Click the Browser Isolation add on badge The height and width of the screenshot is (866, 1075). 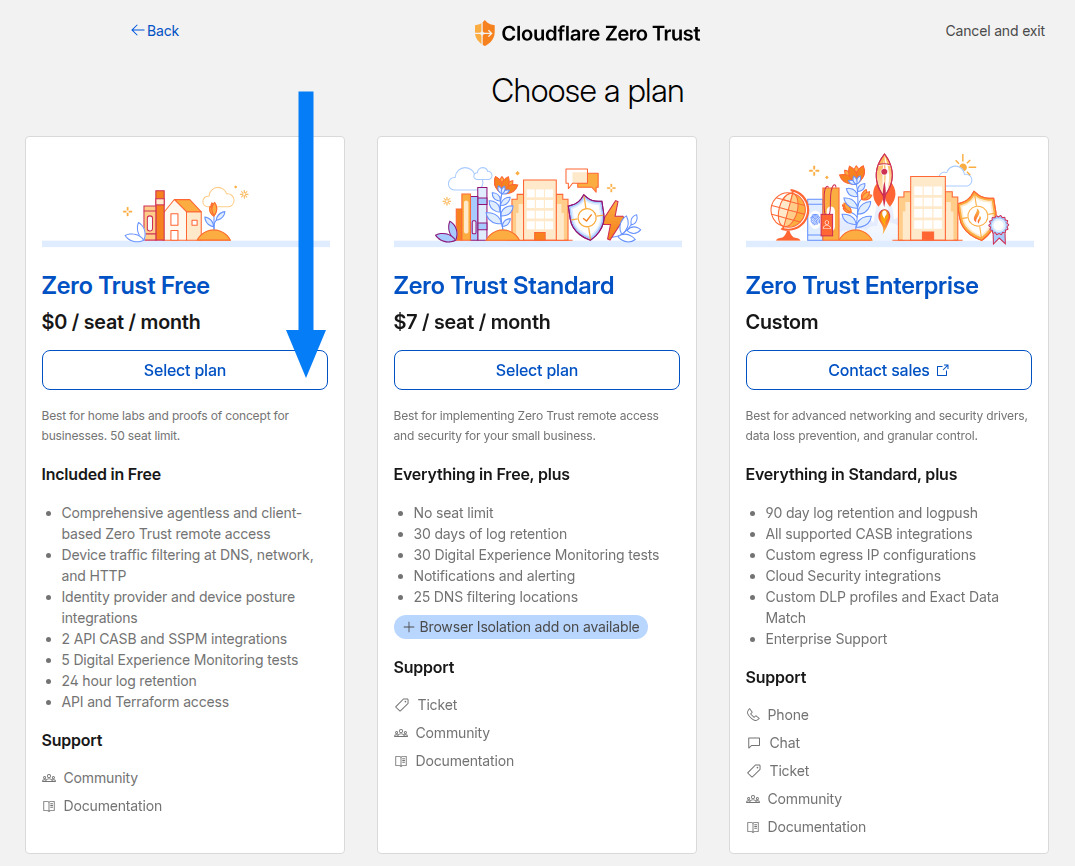(x=520, y=627)
